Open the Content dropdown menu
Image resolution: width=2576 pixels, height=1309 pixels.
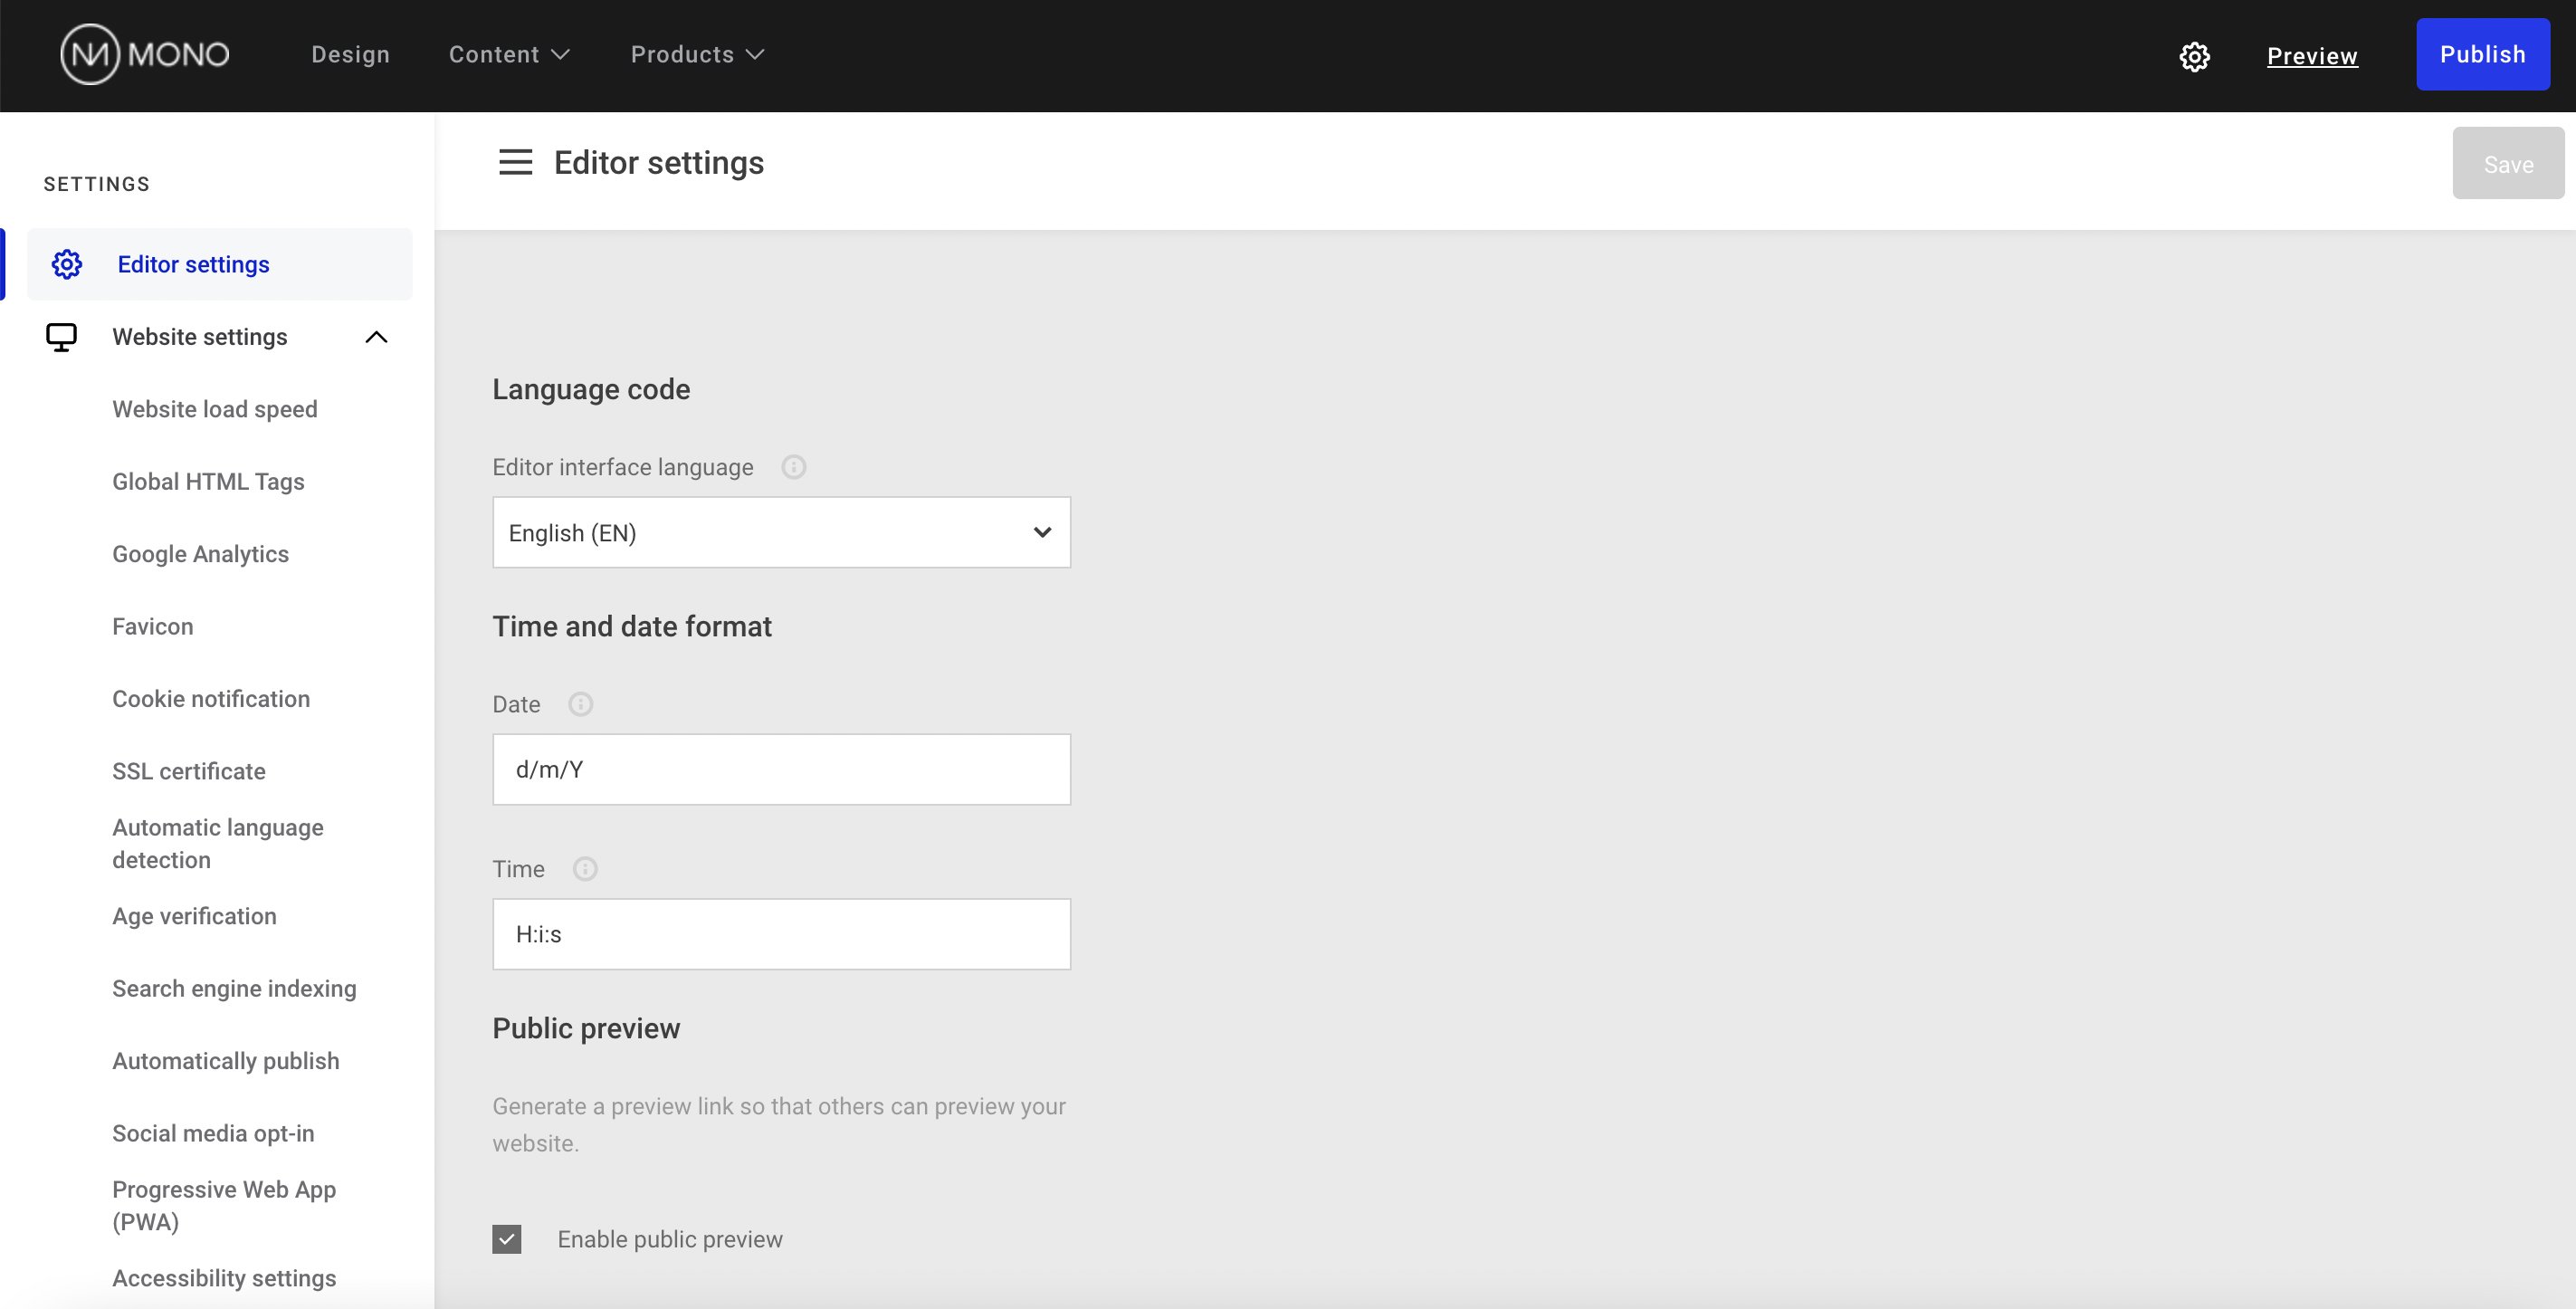coord(510,55)
